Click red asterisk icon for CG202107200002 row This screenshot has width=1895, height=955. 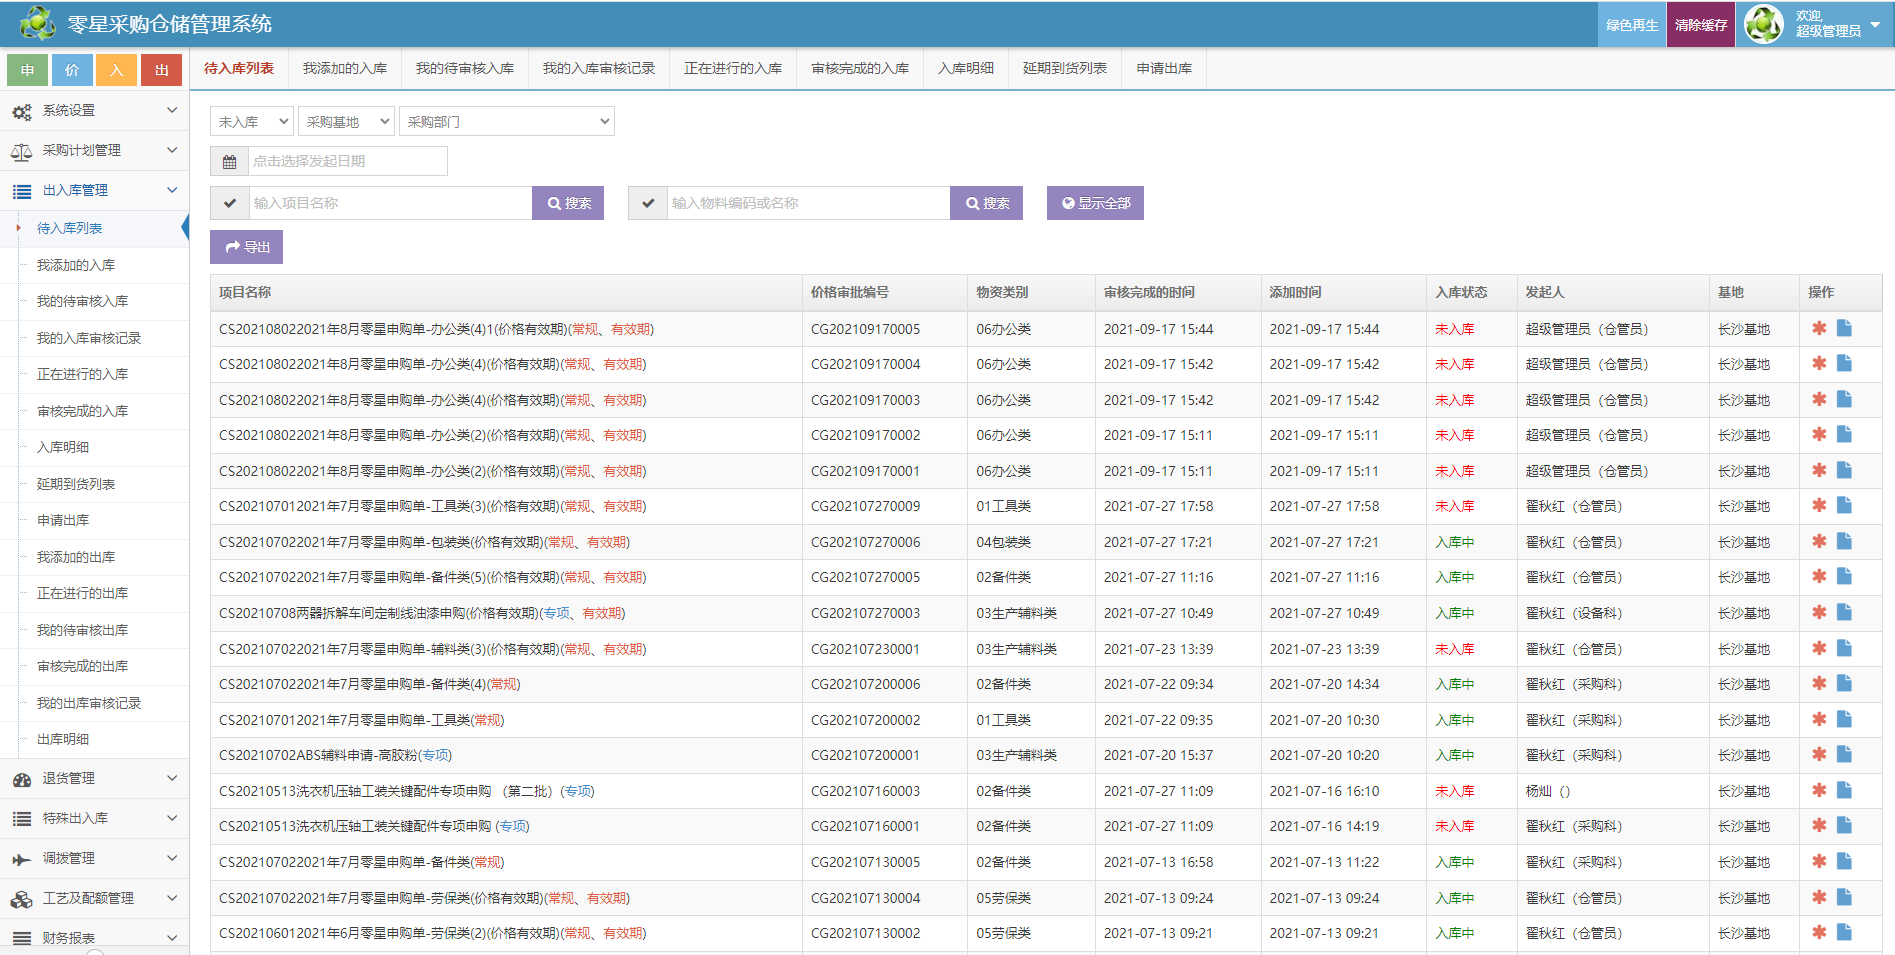[x=1819, y=719]
